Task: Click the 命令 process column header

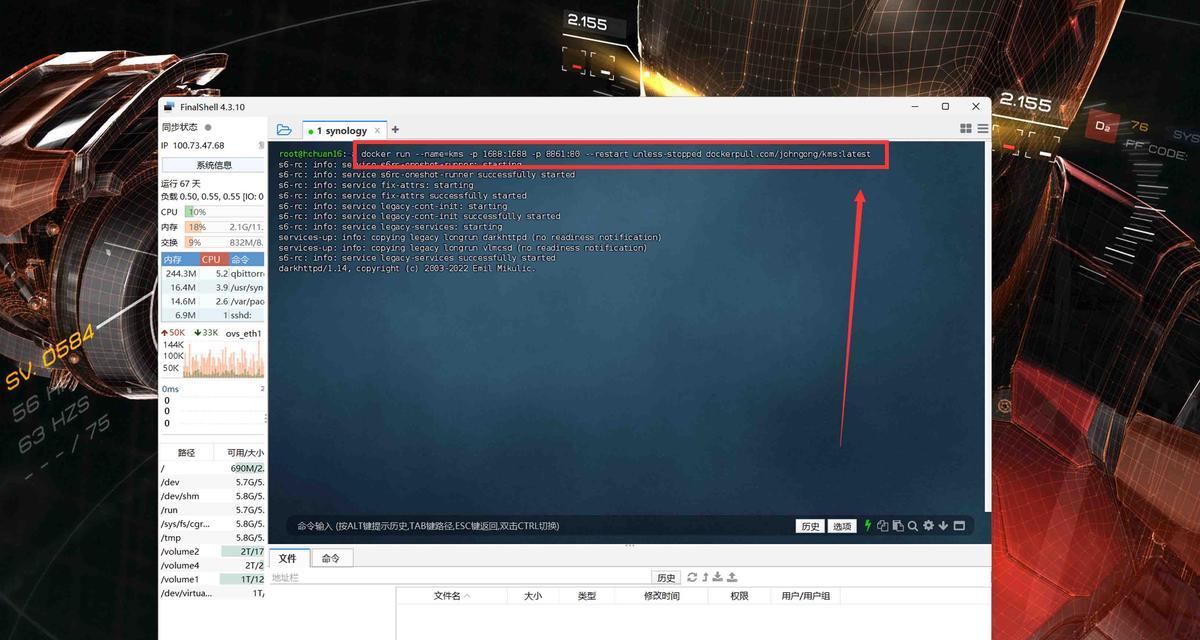Action: pyautogui.click(x=246, y=259)
